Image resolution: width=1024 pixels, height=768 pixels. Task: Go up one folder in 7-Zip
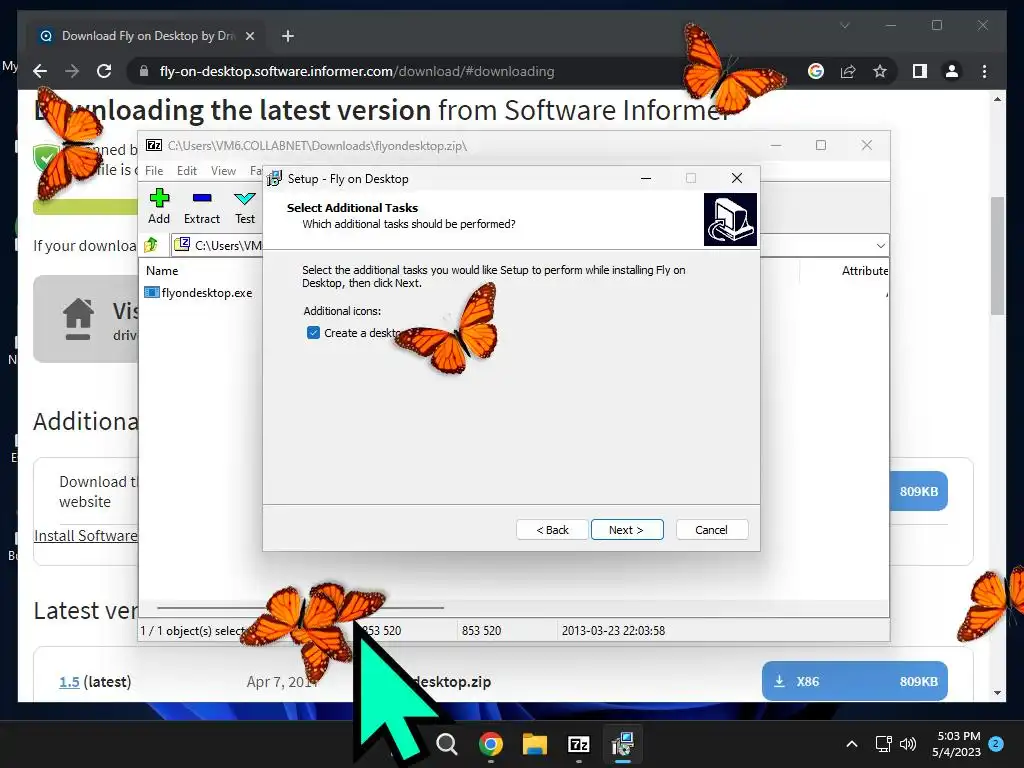152,245
